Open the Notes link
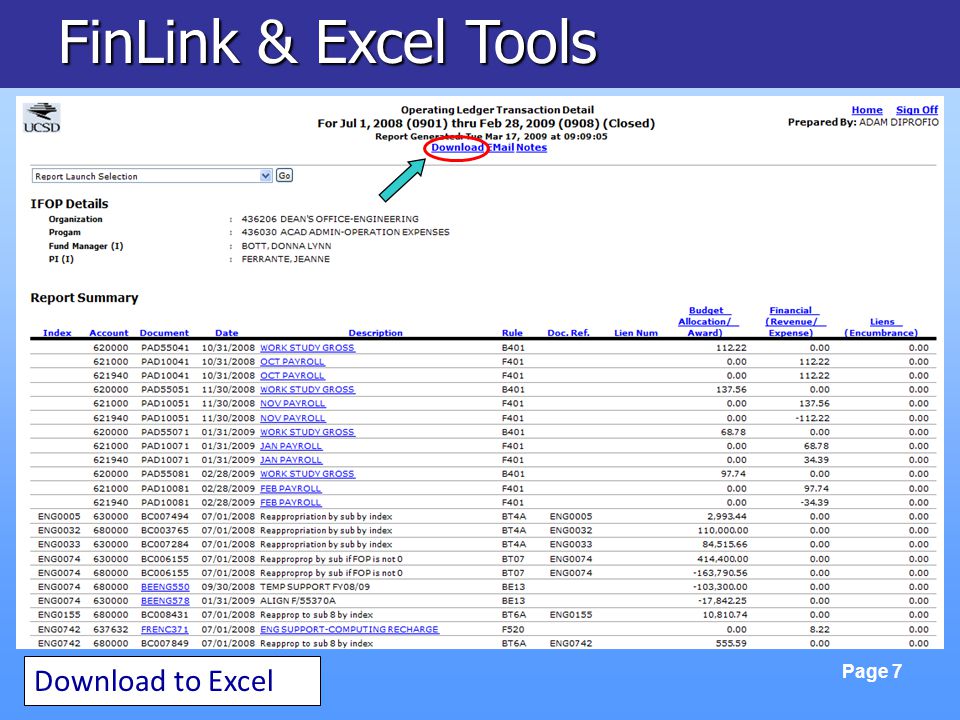 pos(531,148)
